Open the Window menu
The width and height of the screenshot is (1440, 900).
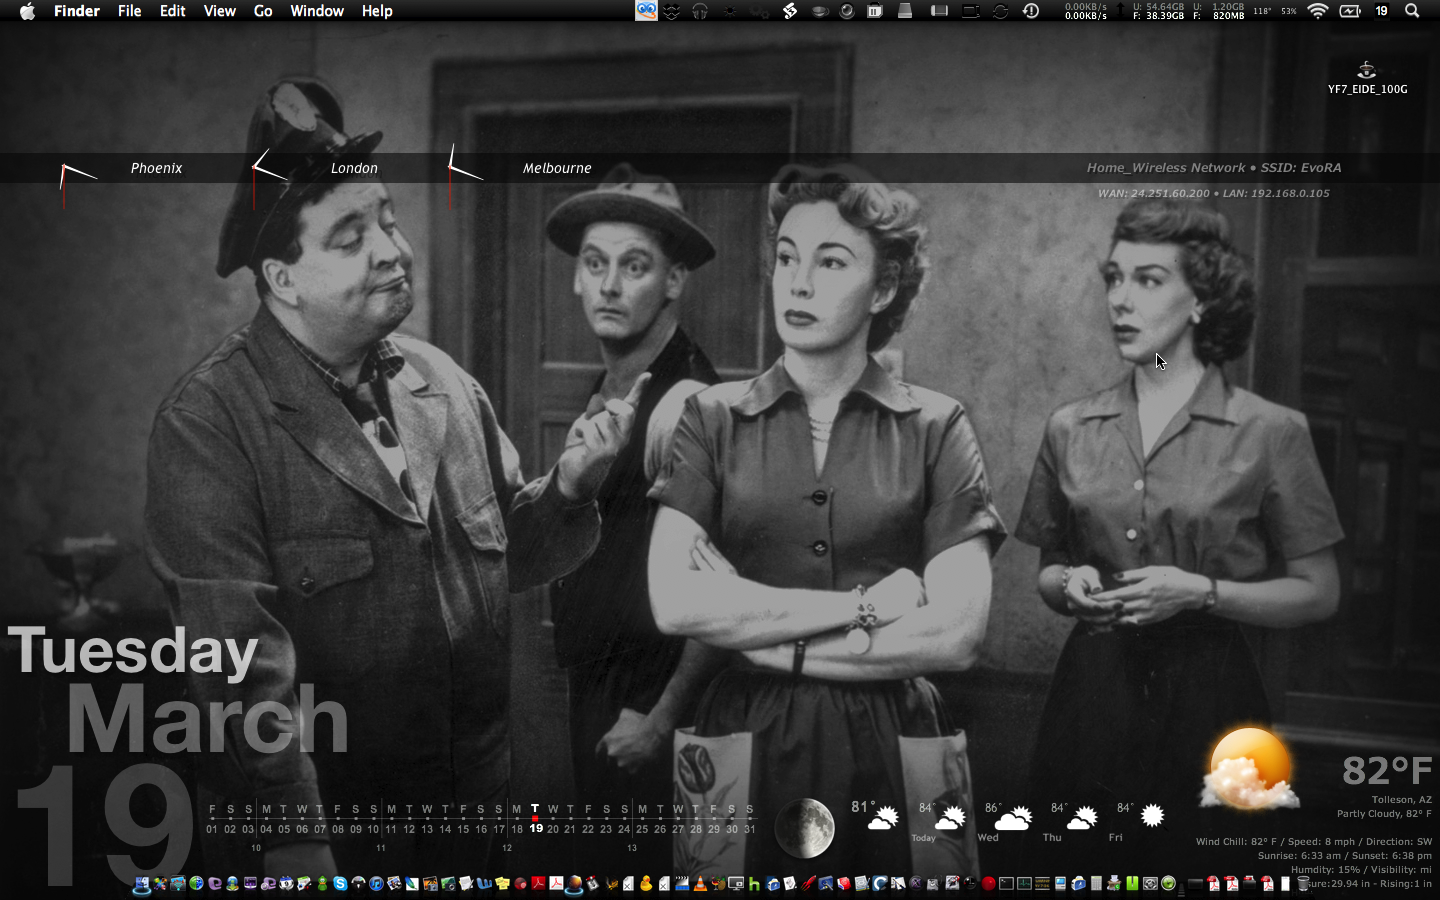[317, 11]
